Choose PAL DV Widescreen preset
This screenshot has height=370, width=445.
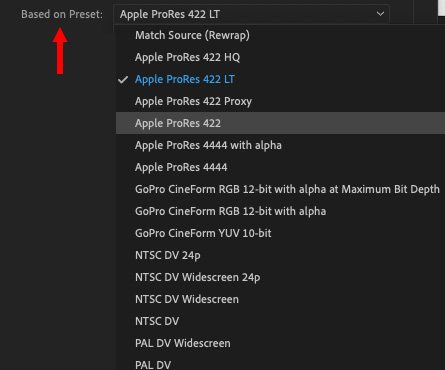pyautogui.click(x=280, y=343)
